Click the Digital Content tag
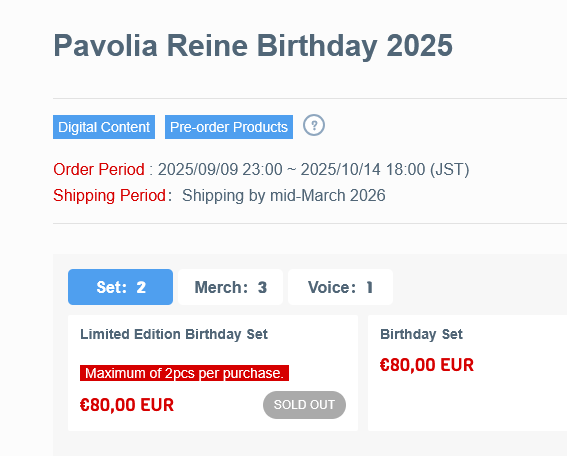Viewport: 567px width, 456px height. 104,127
